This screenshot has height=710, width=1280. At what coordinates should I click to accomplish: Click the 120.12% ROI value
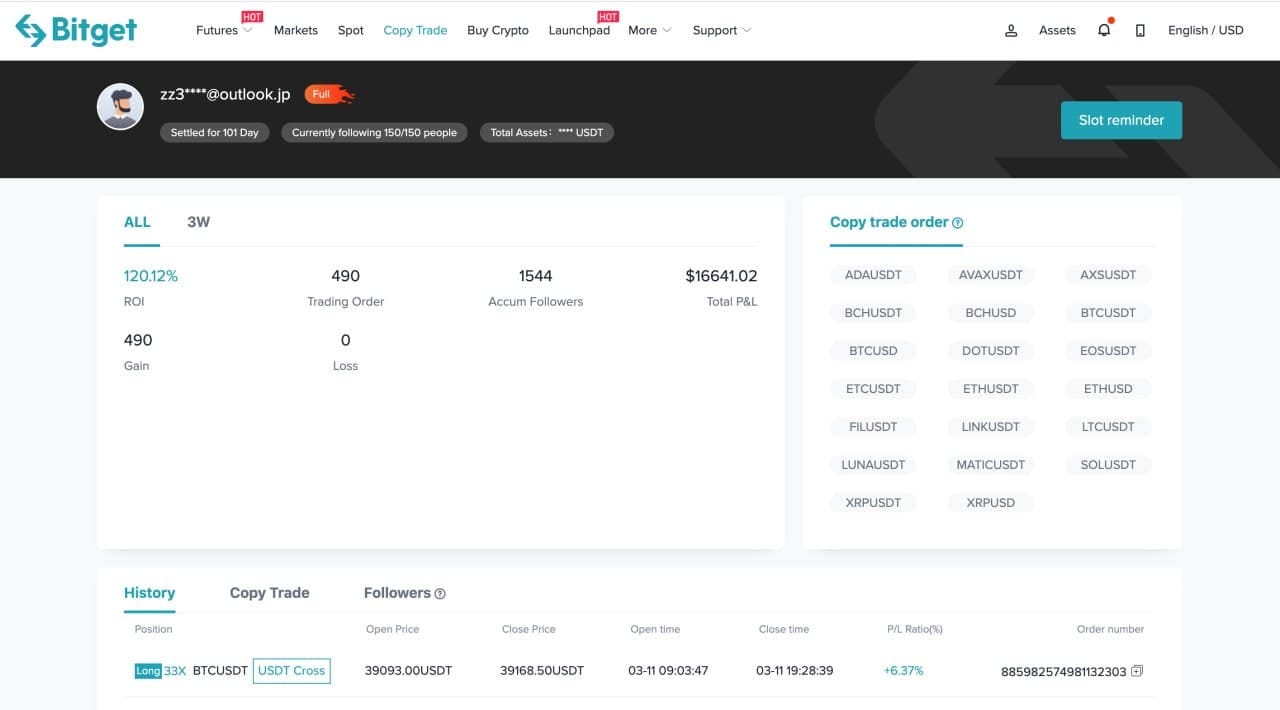[x=151, y=276]
